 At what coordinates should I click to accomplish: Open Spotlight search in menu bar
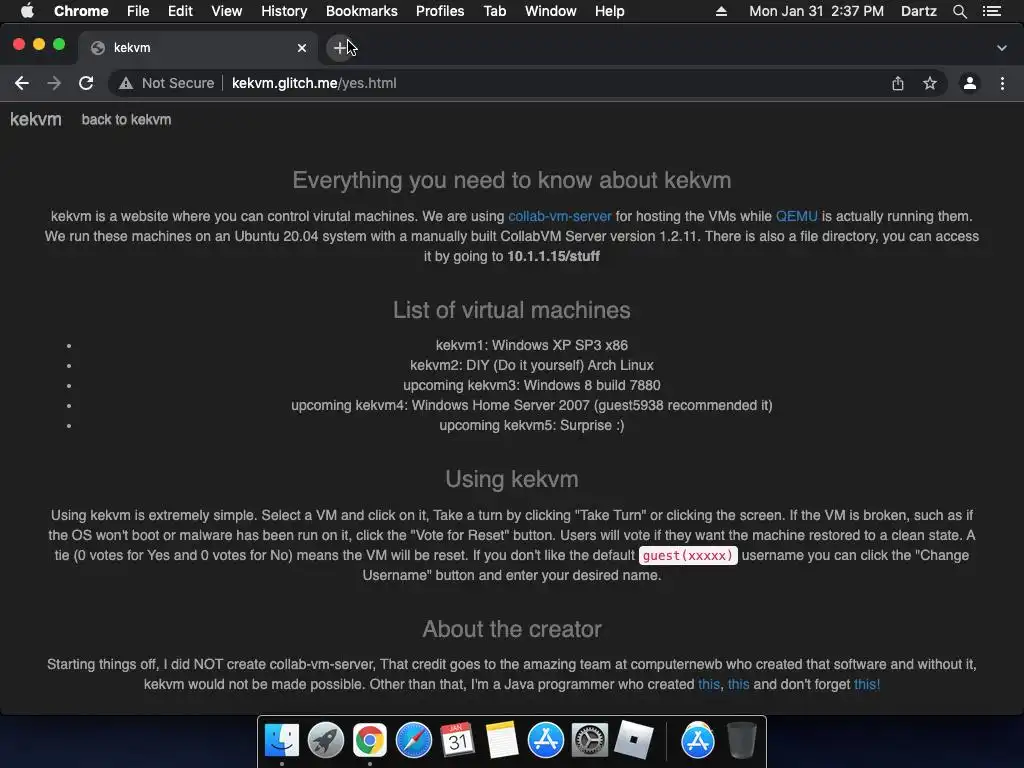click(x=959, y=11)
